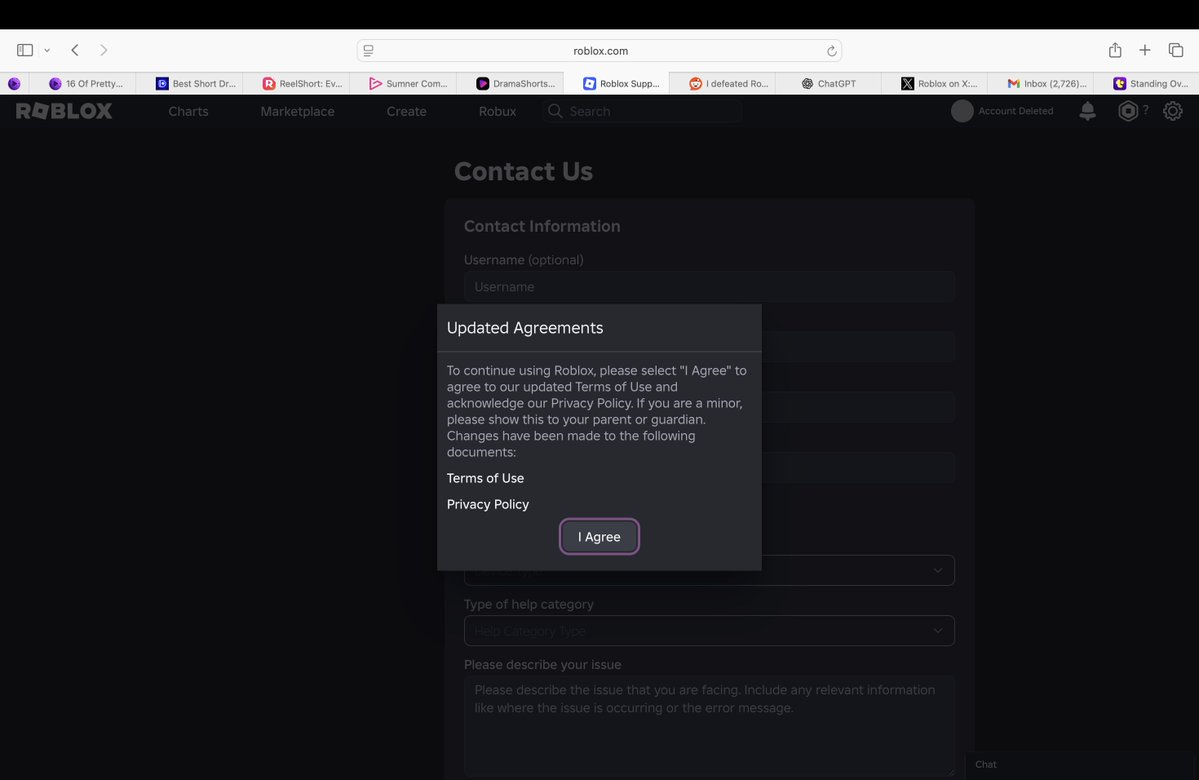This screenshot has width=1199, height=780.
Task: Click the roblox.com address bar
Action: [x=600, y=50]
